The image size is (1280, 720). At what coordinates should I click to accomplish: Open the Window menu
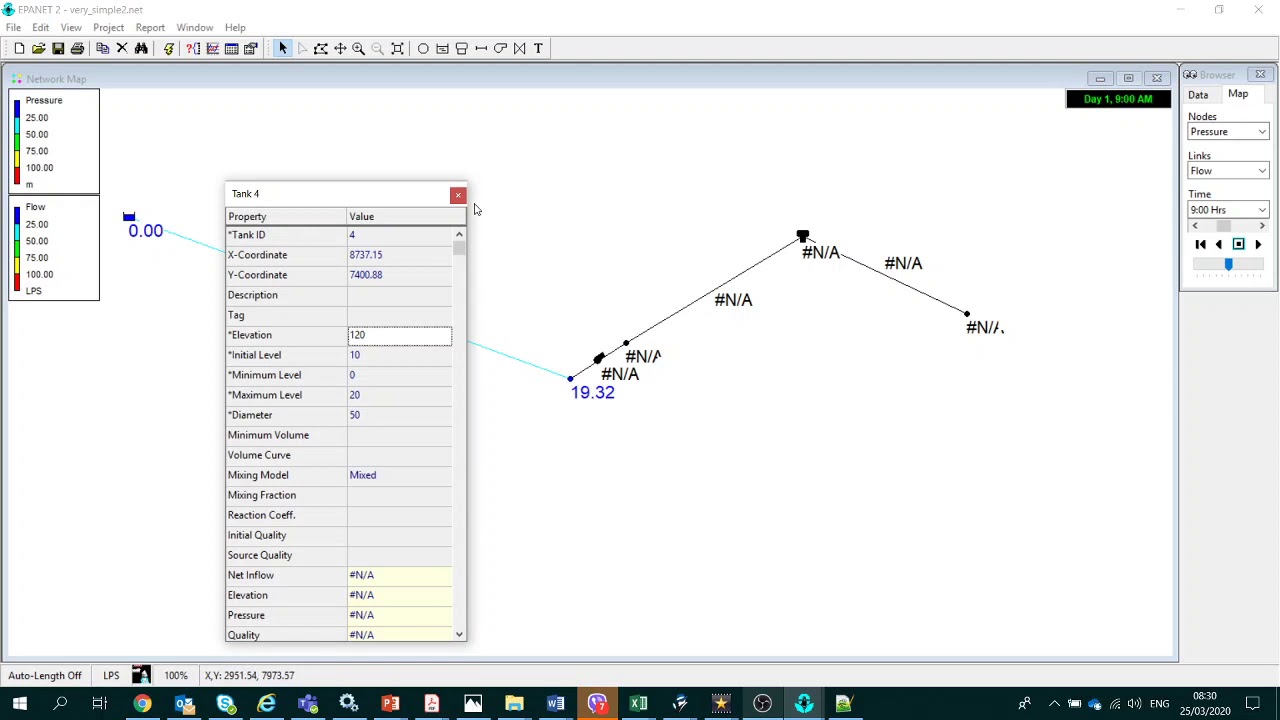pos(195,27)
